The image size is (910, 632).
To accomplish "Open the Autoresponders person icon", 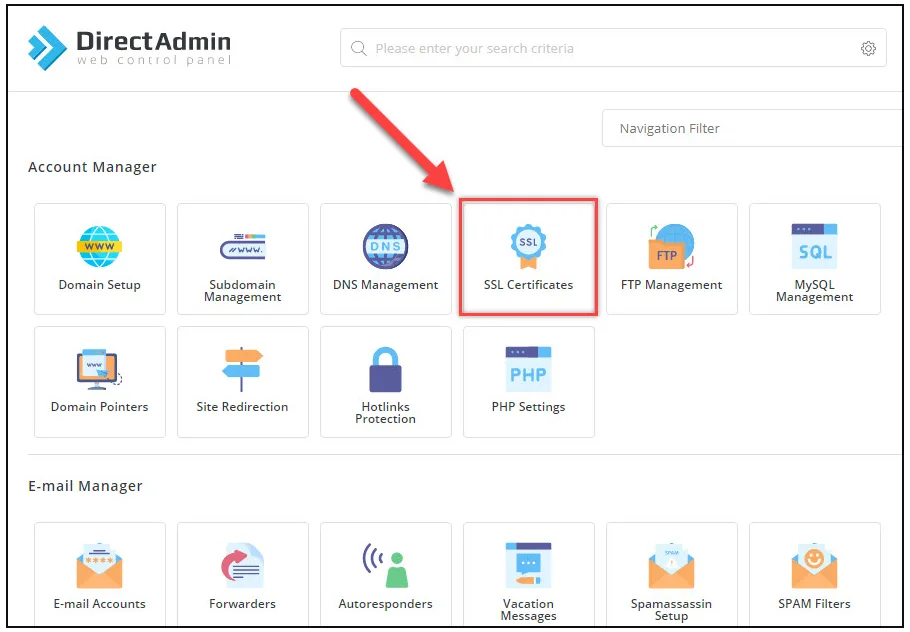I will (x=385, y=566).
